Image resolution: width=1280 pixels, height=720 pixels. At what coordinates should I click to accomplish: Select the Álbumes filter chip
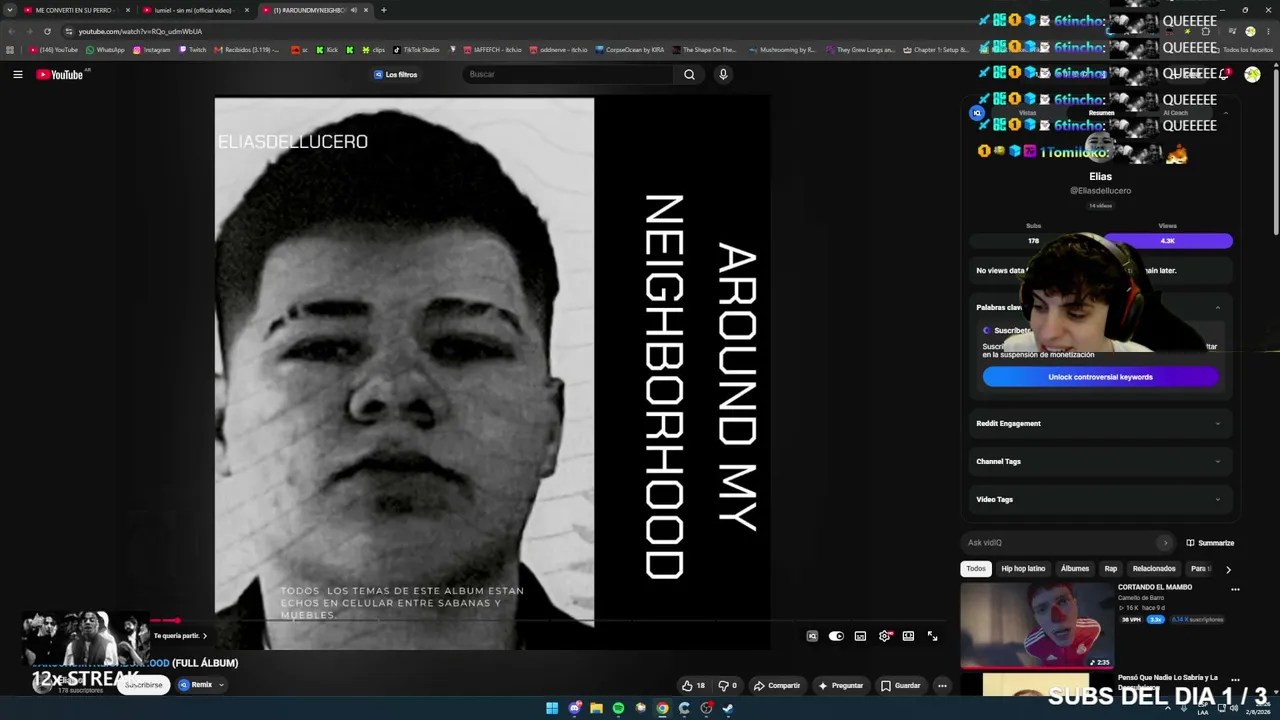point(1075,569)
